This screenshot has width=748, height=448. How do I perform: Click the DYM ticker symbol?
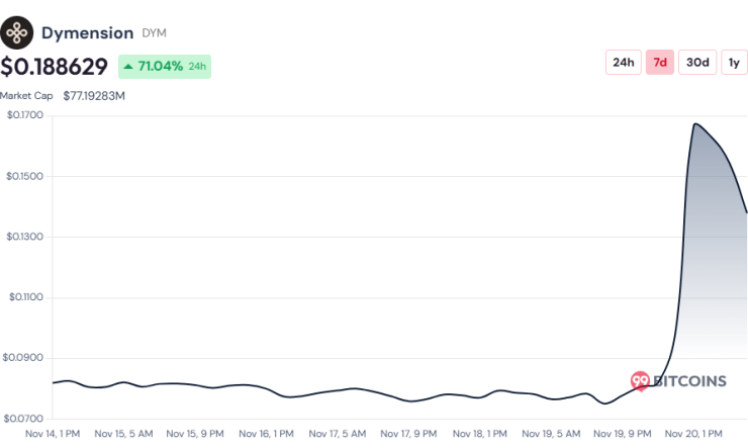[x=154, y=34]
